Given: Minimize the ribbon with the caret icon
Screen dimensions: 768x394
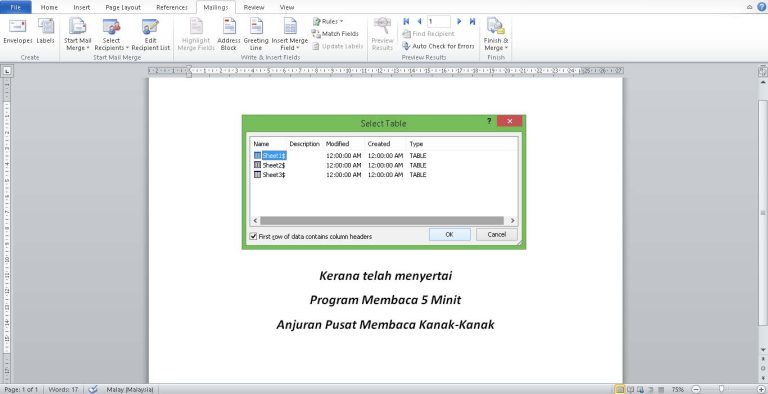Looking at the screenshot, I should (x=749, y=7).
